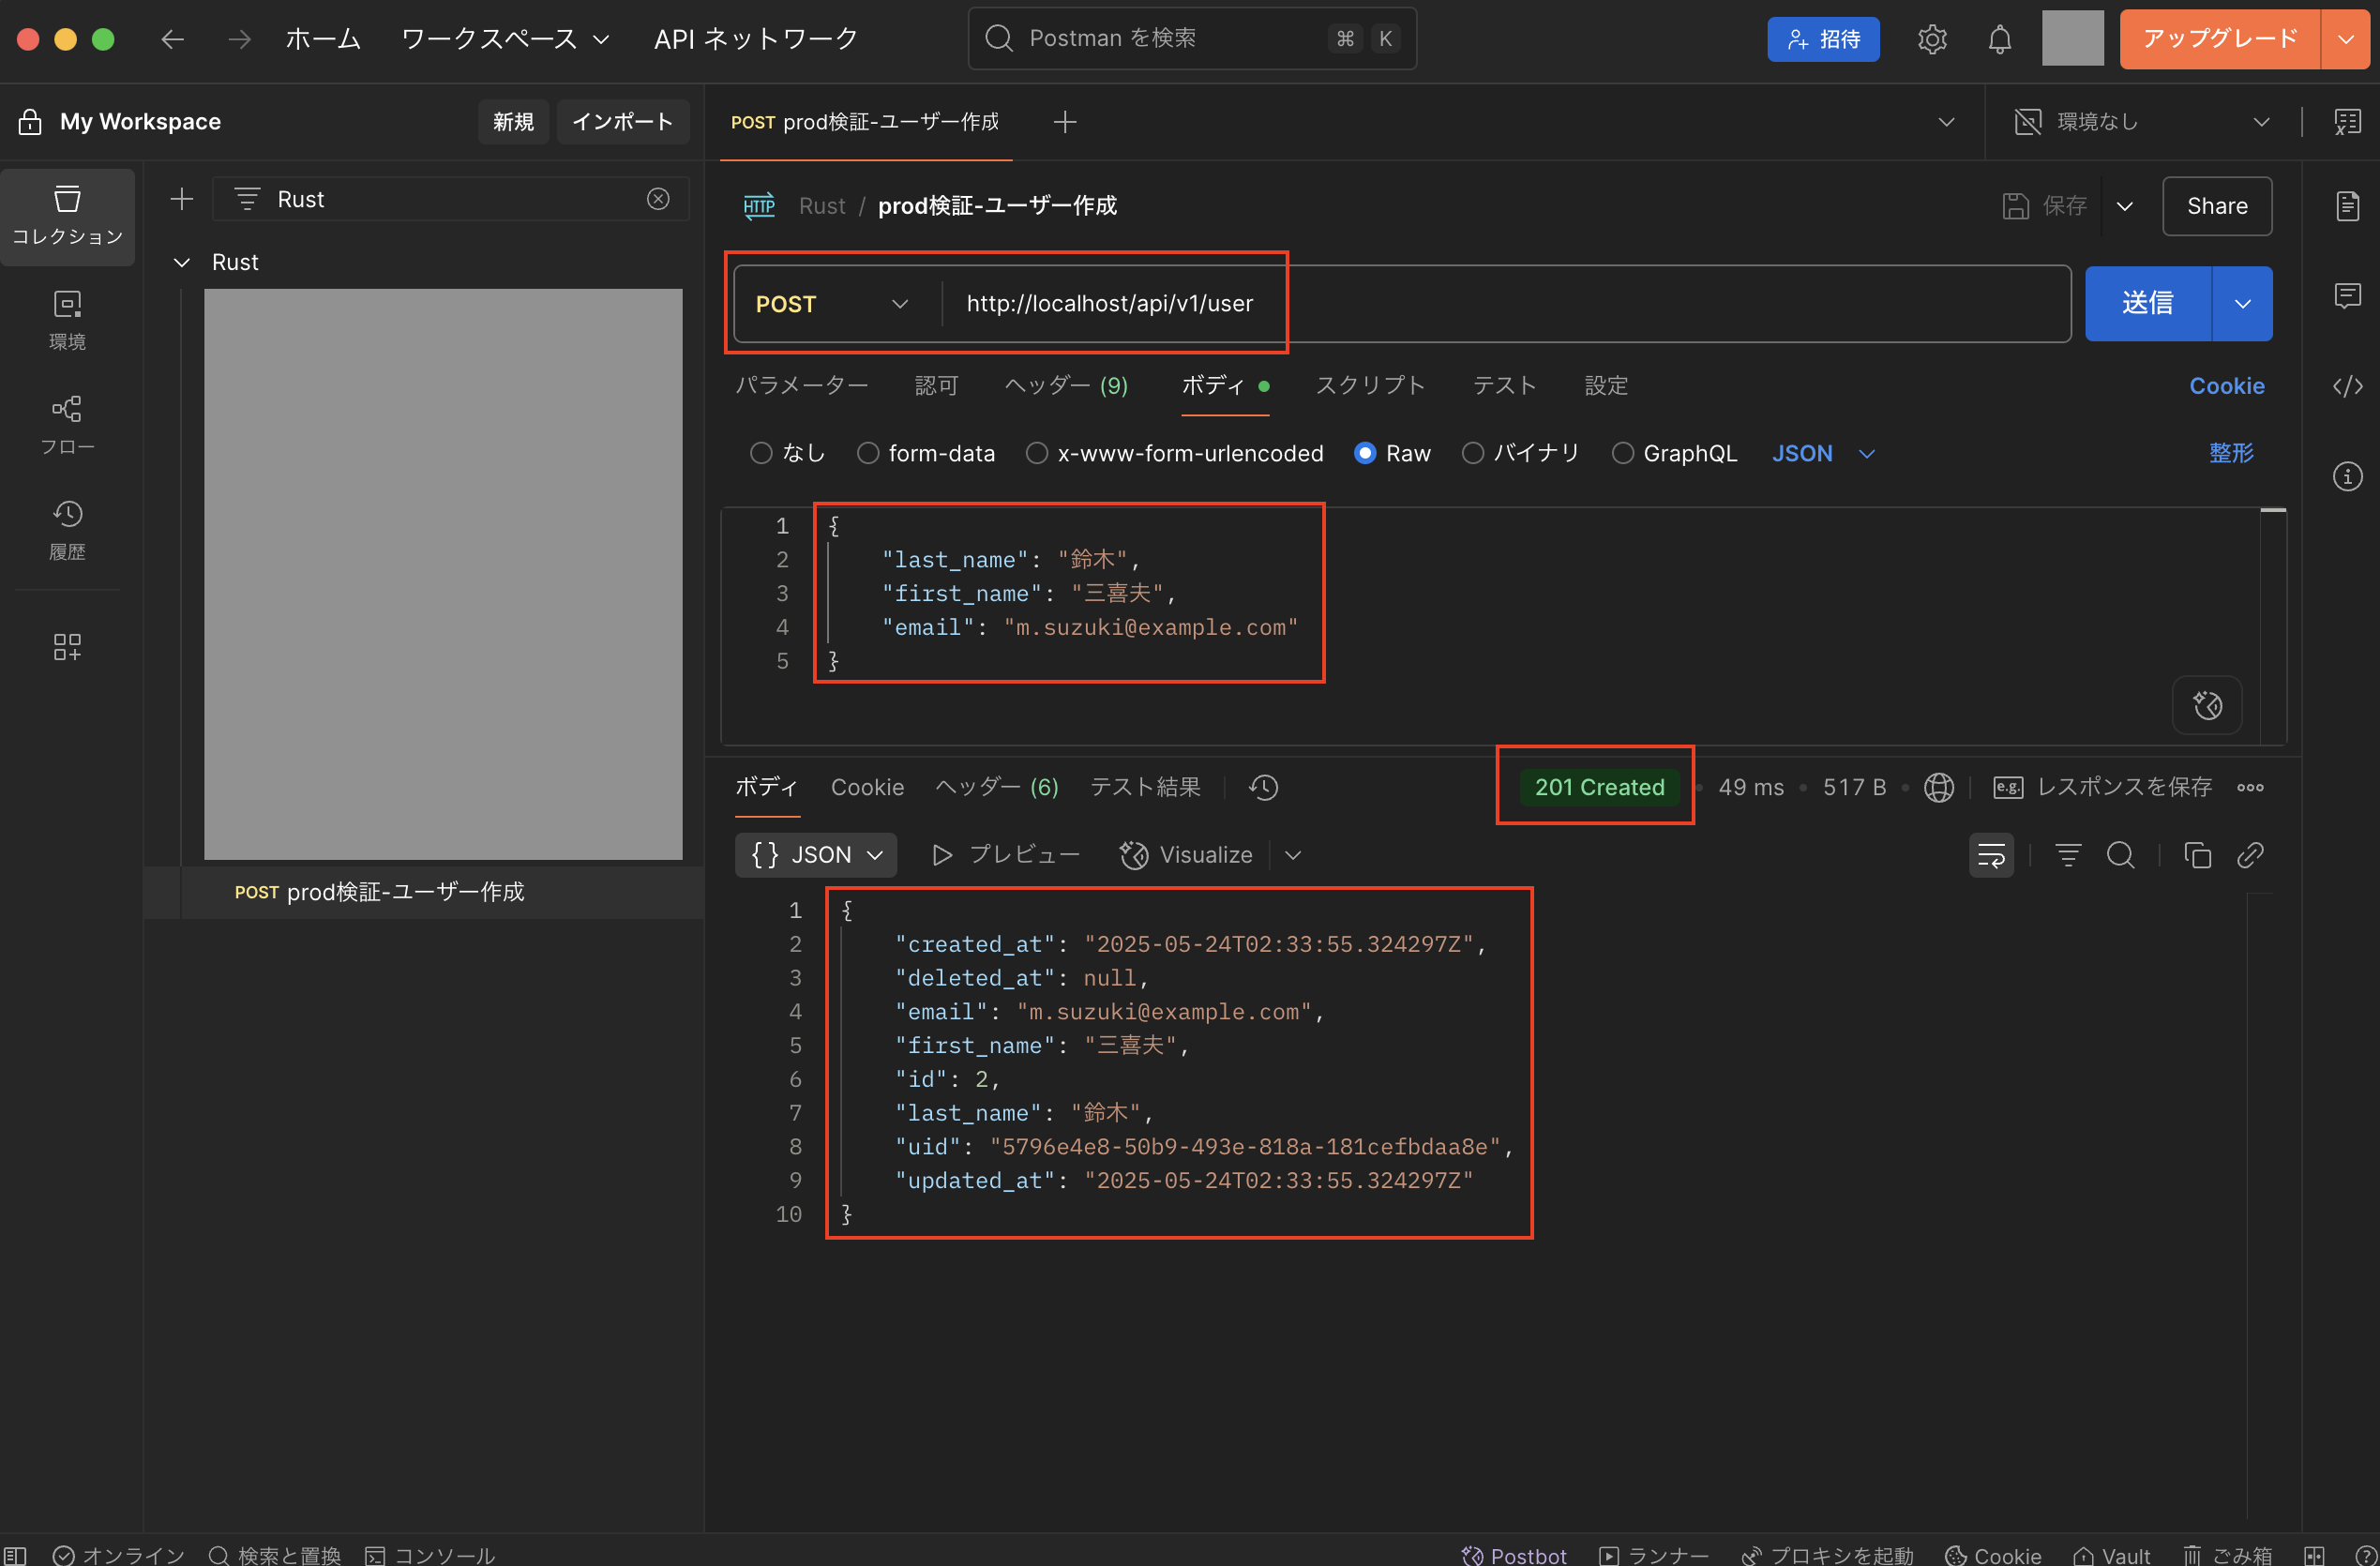The image size is (2380, 1566).
Task: Click the request URL input field
Action: pyautogui.click(x=1506, y=304)
